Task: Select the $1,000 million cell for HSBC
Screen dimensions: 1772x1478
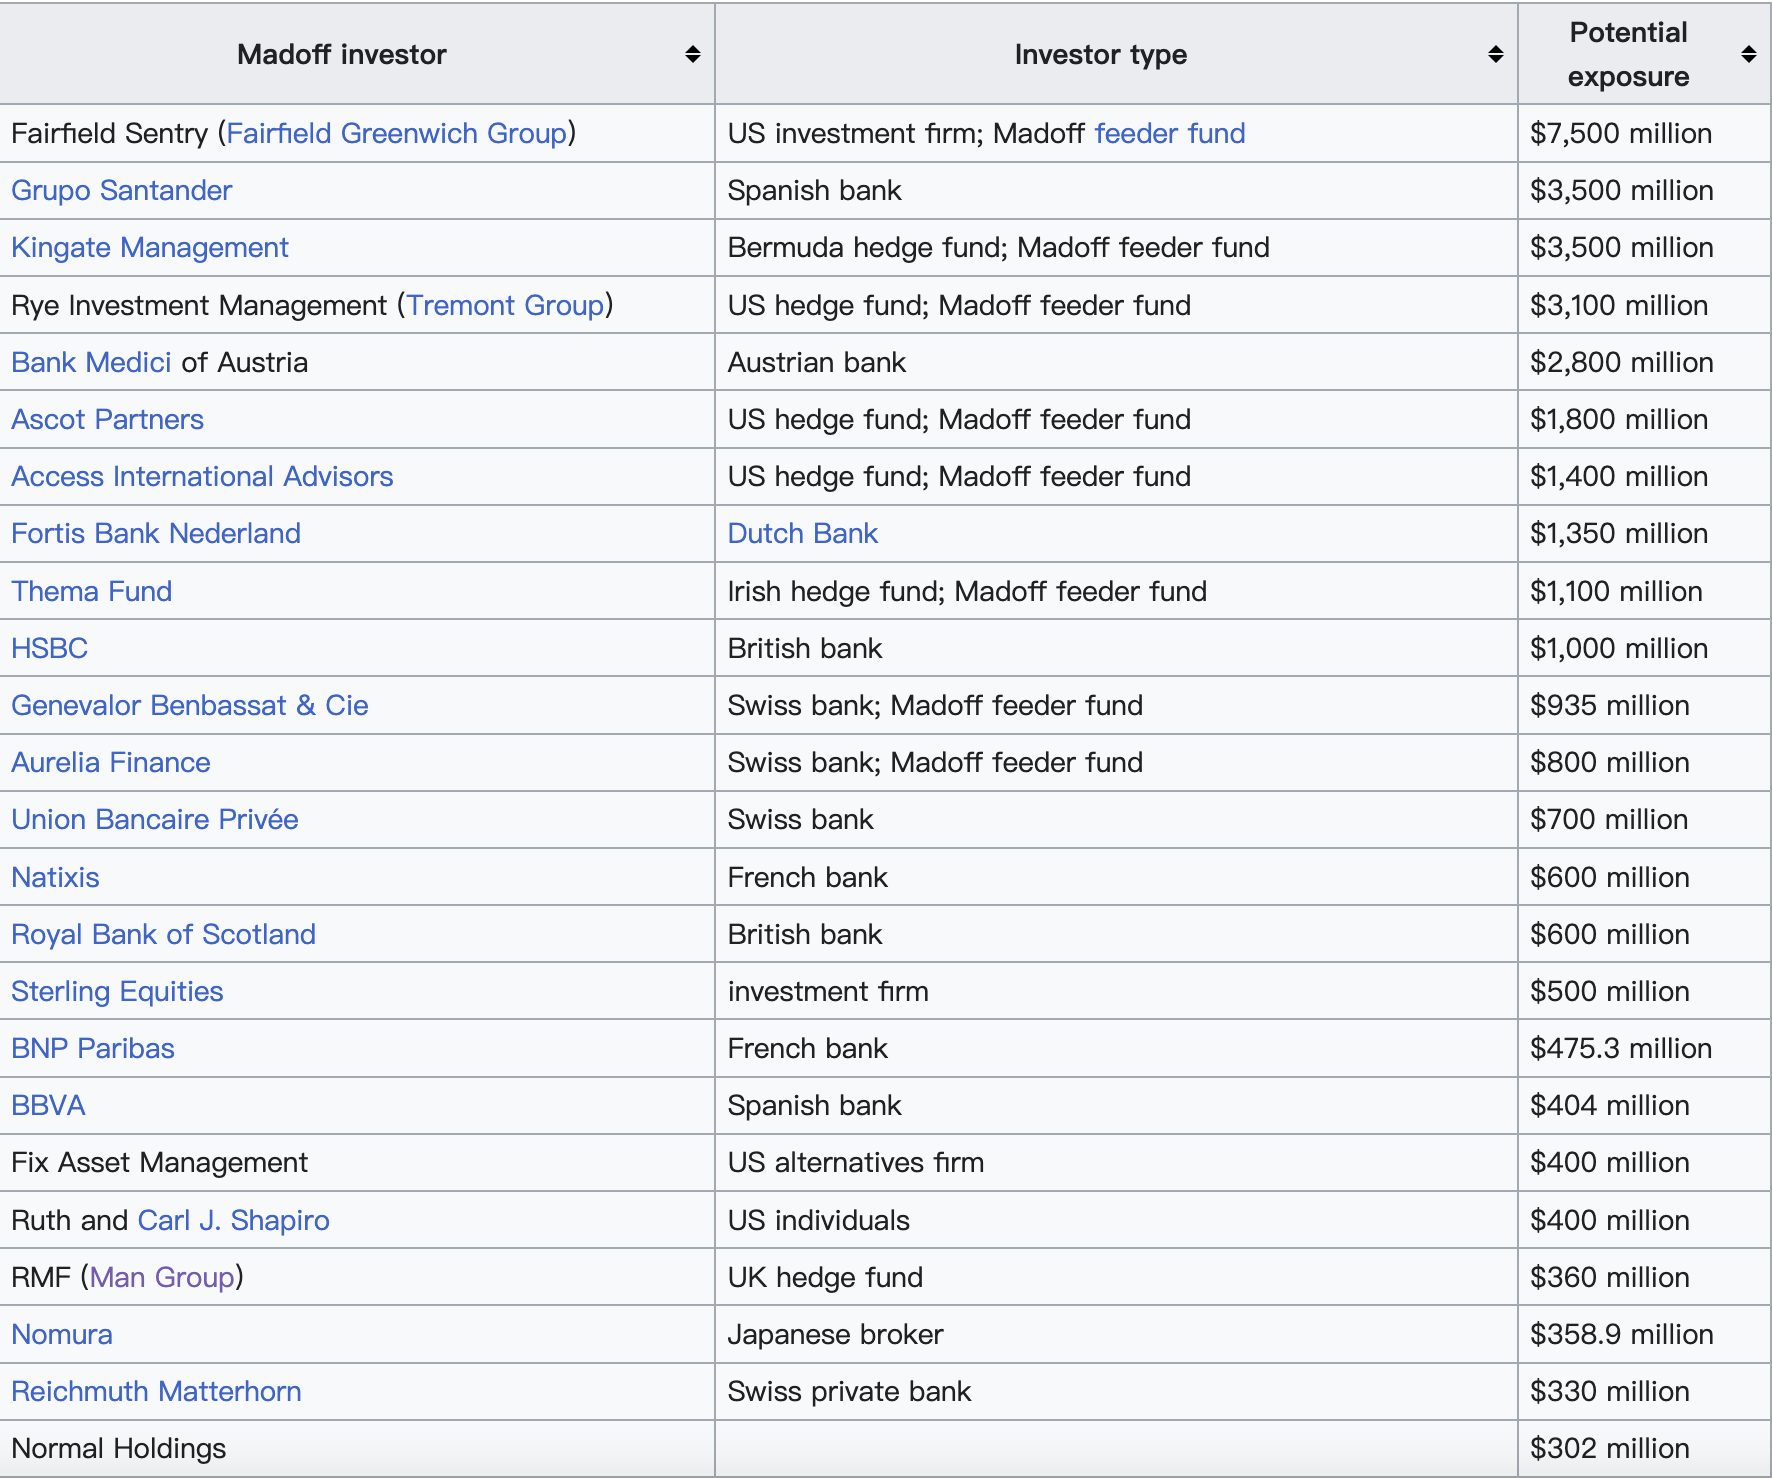Action: (x=1644, y=648)
